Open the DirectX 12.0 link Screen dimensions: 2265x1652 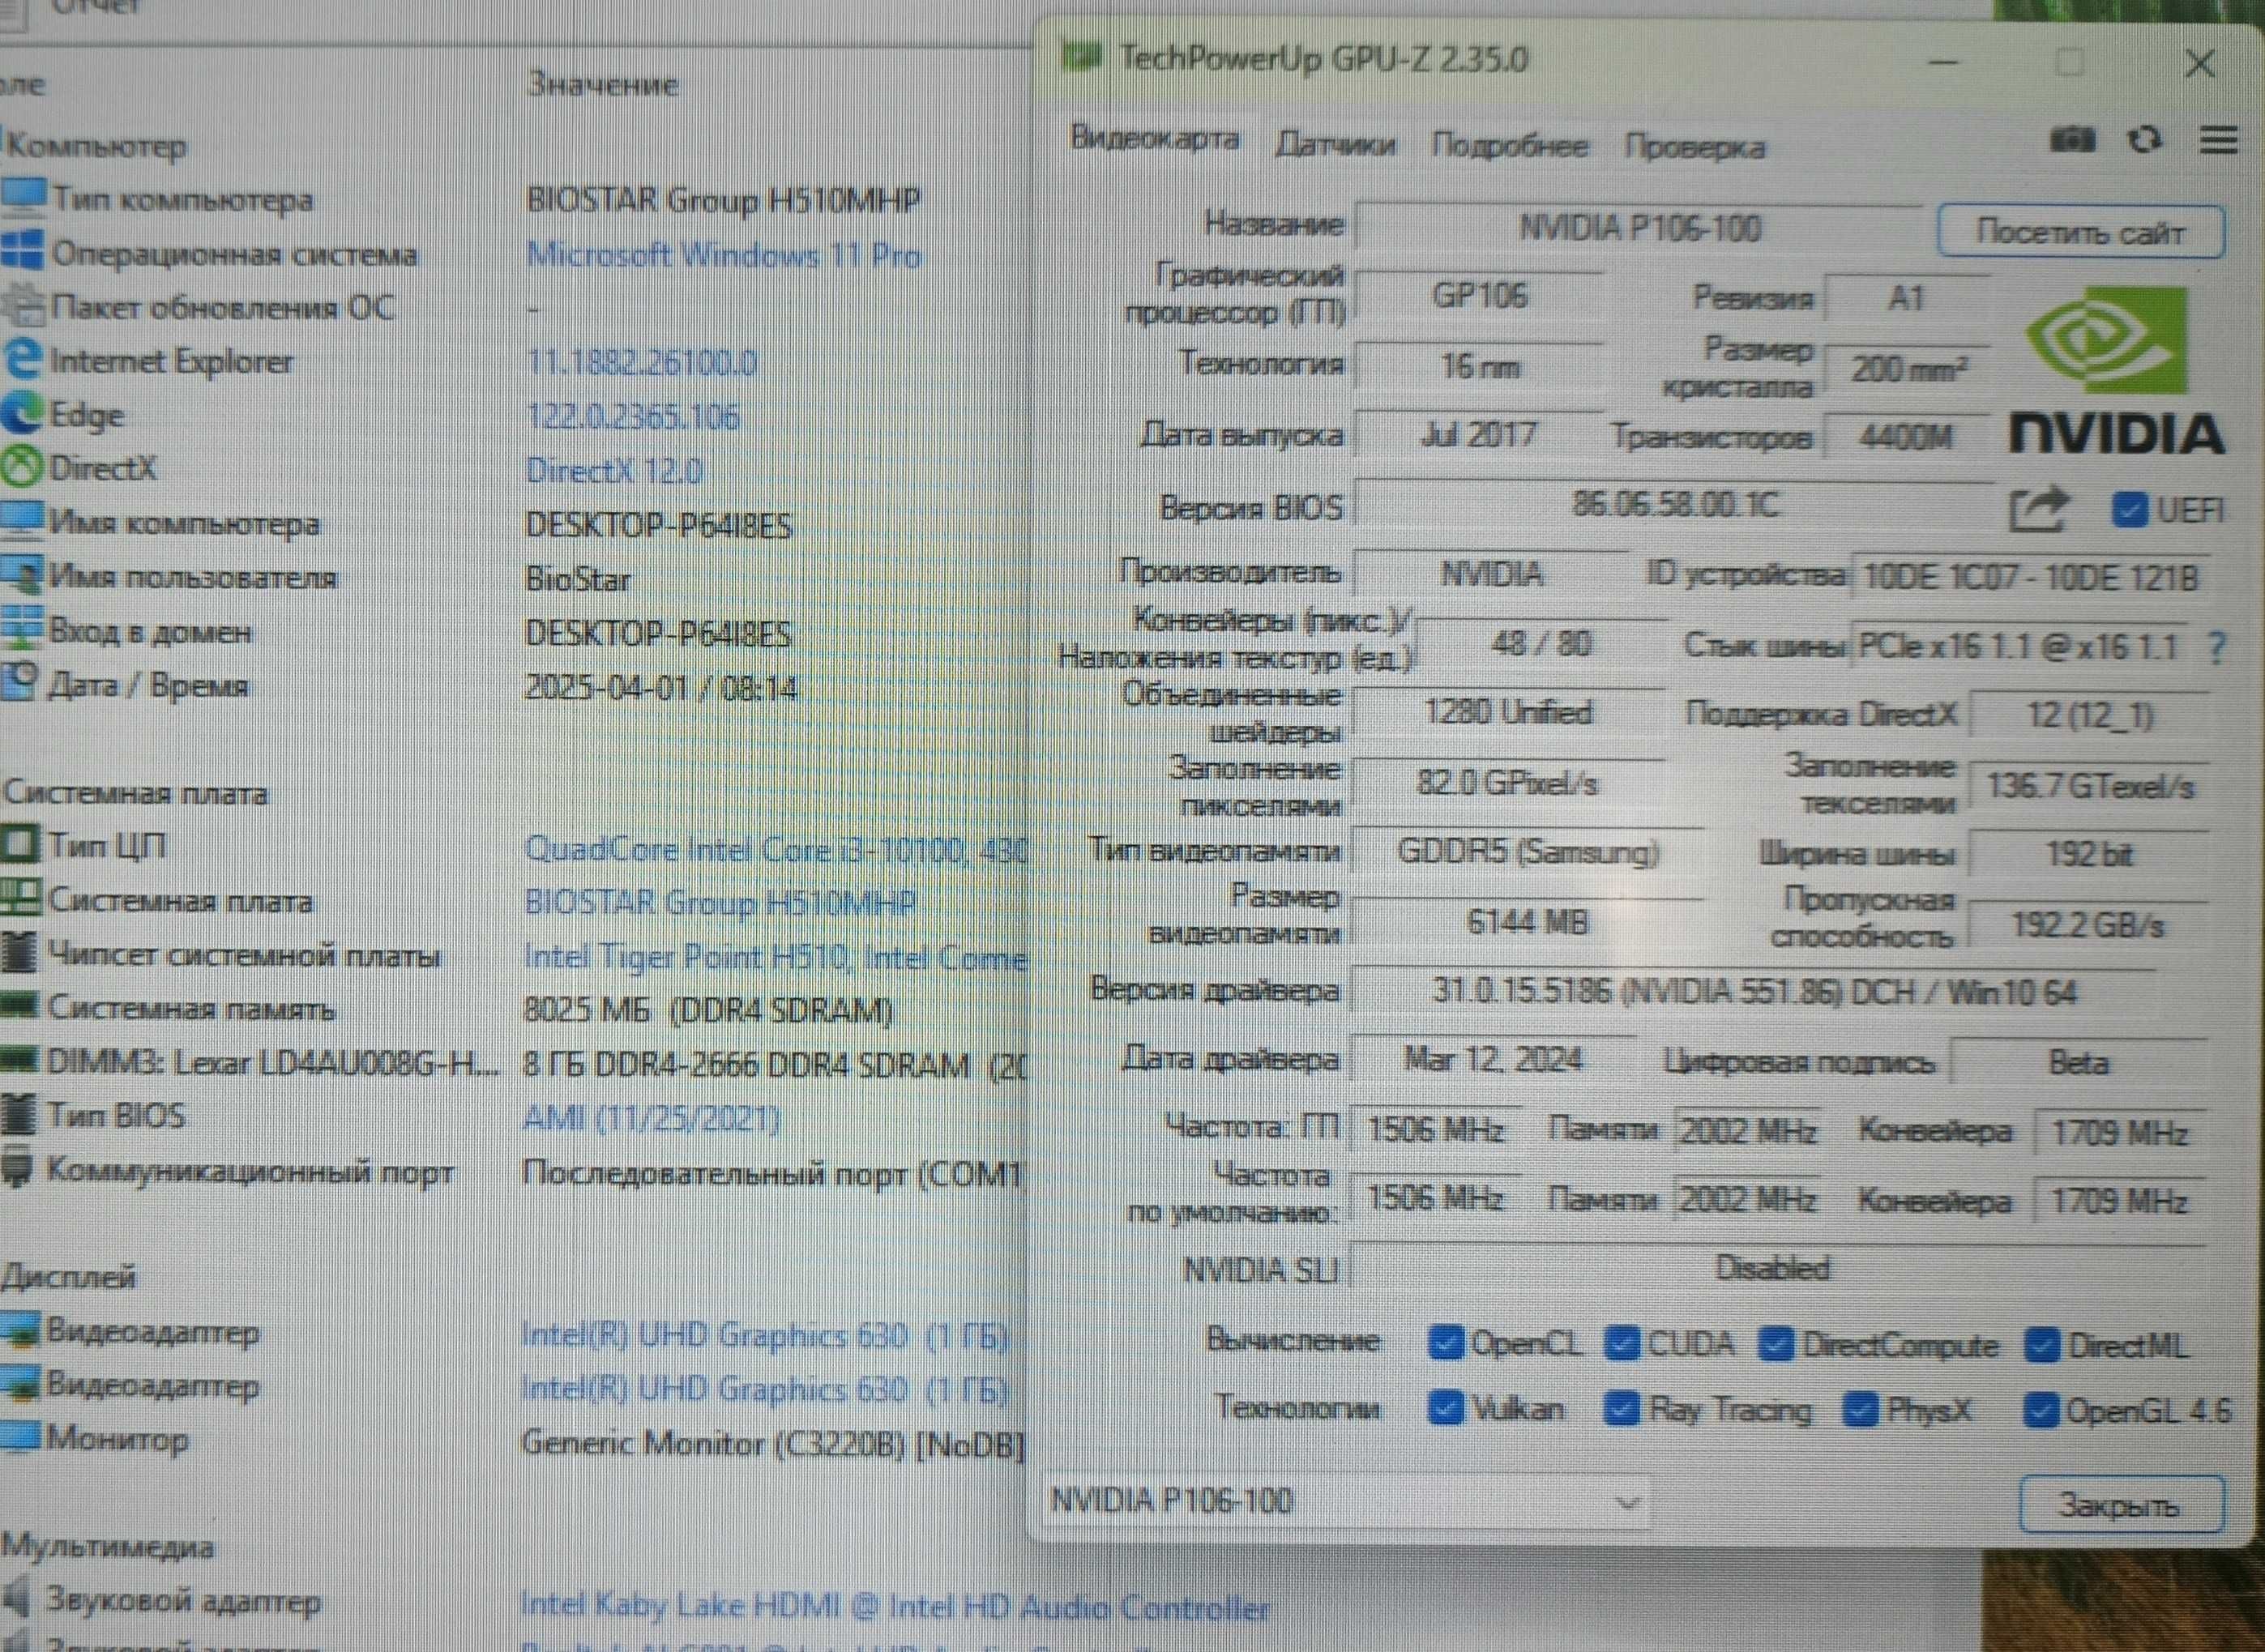coord(614,470)
